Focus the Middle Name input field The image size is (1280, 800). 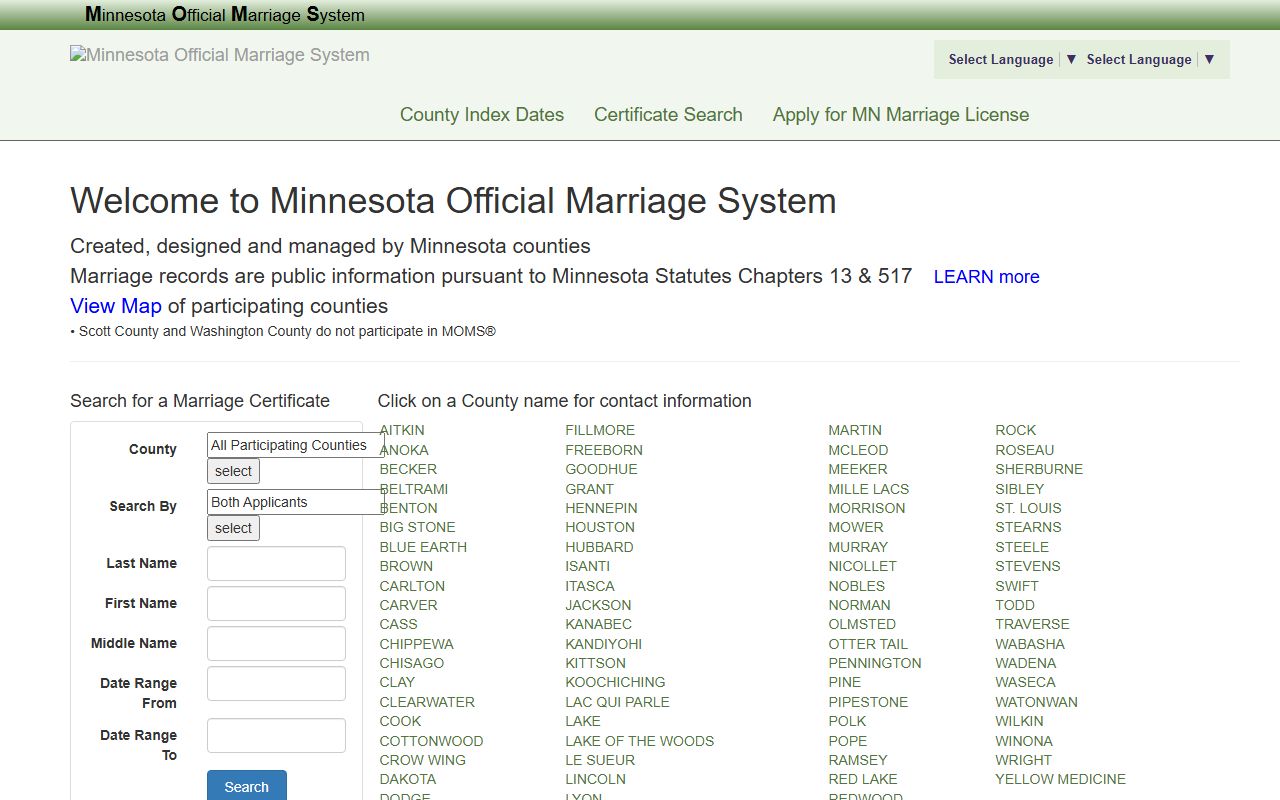pyautogui.click(x=276, y=643)
